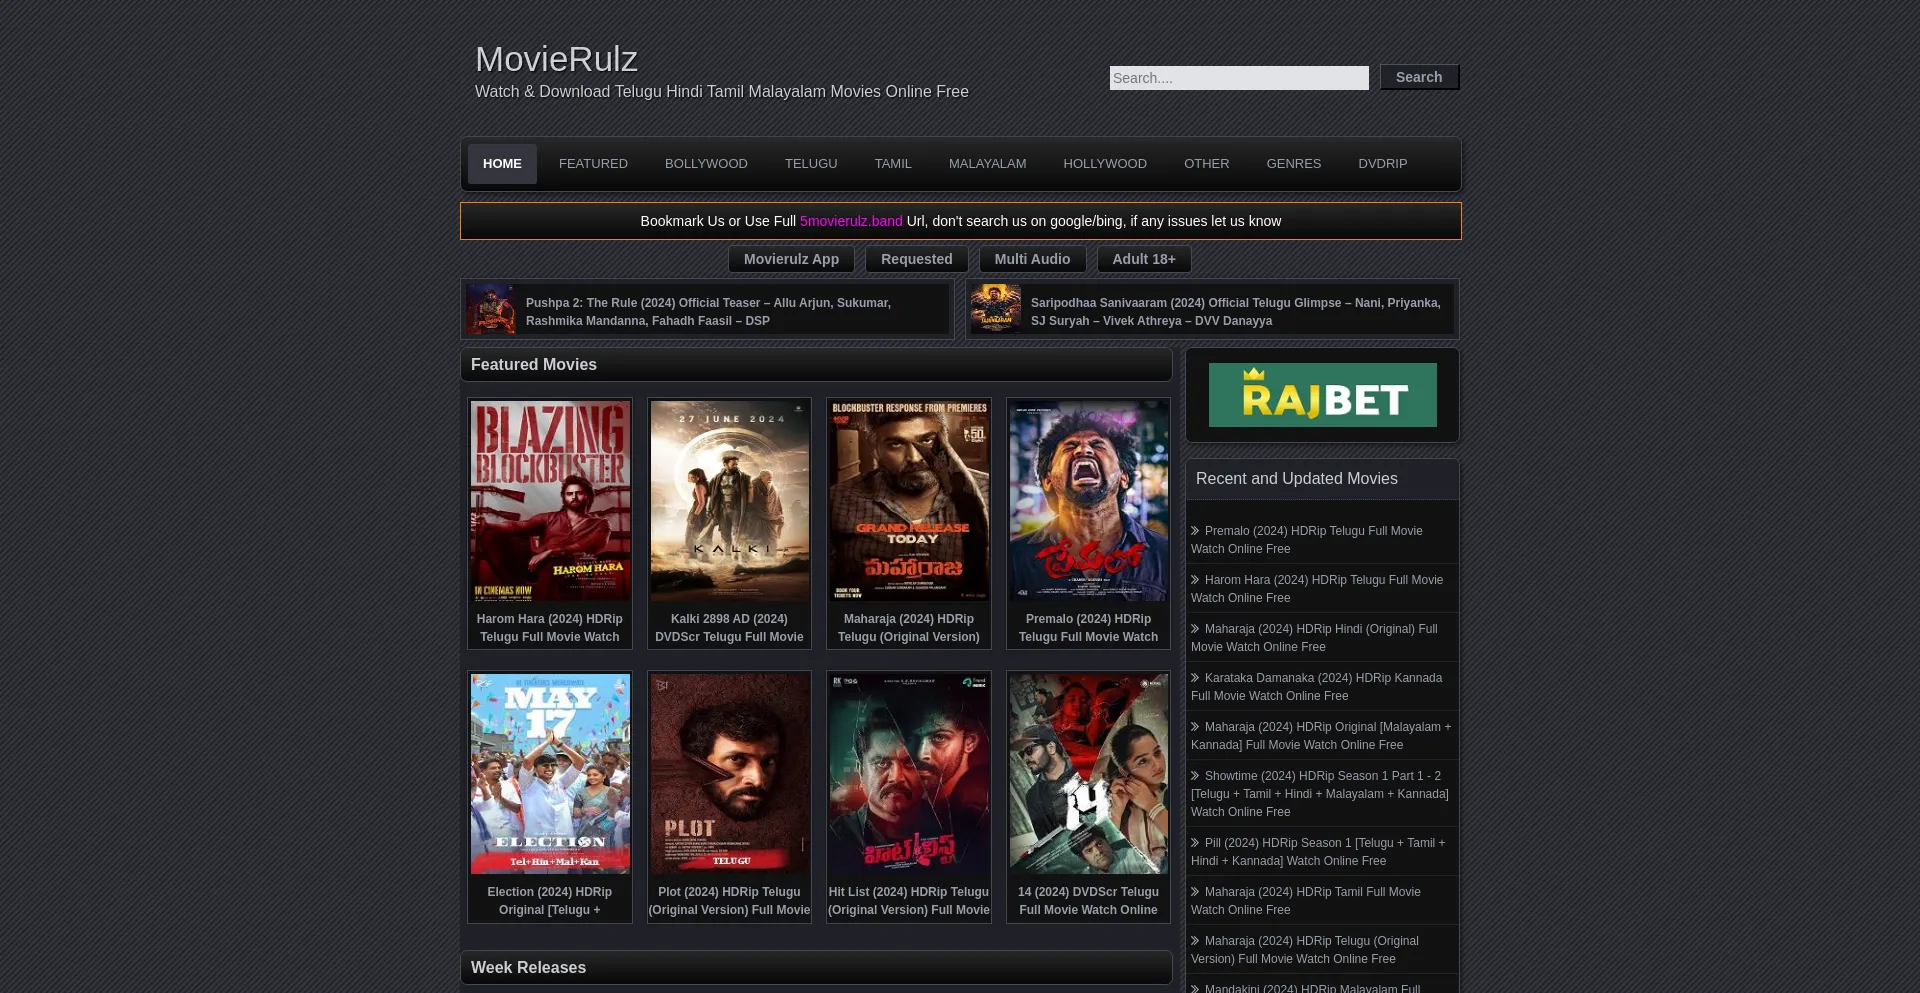1920x993 pixels.
Task: Click the Multi Audio button
Action: pos(1032,259)
